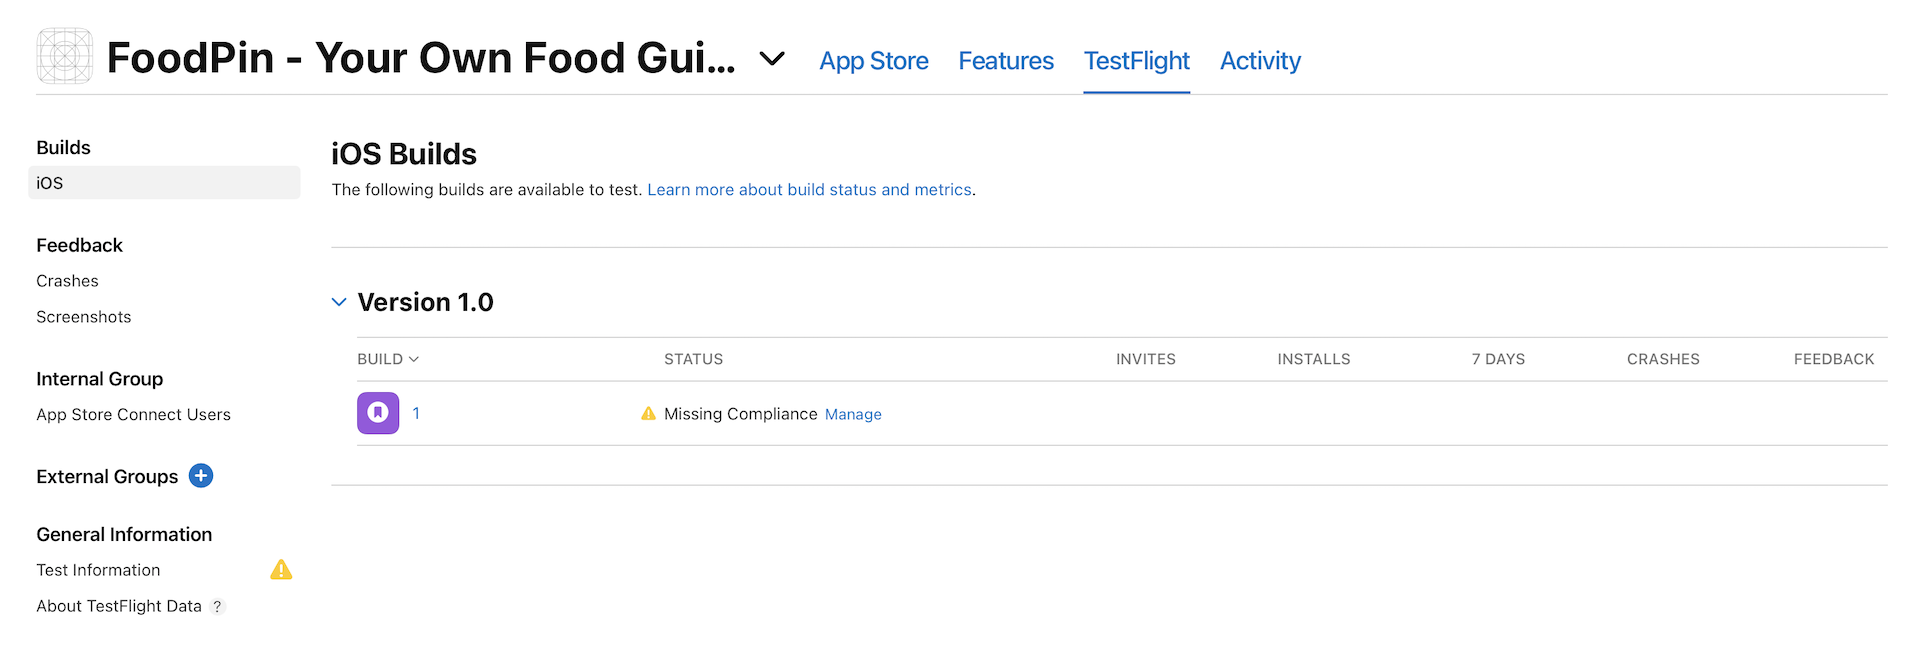Click the 7 DAYS column header
The height and width of the screenshot is (667, 1920).
pyautogui.click(x=1498, y=359)
